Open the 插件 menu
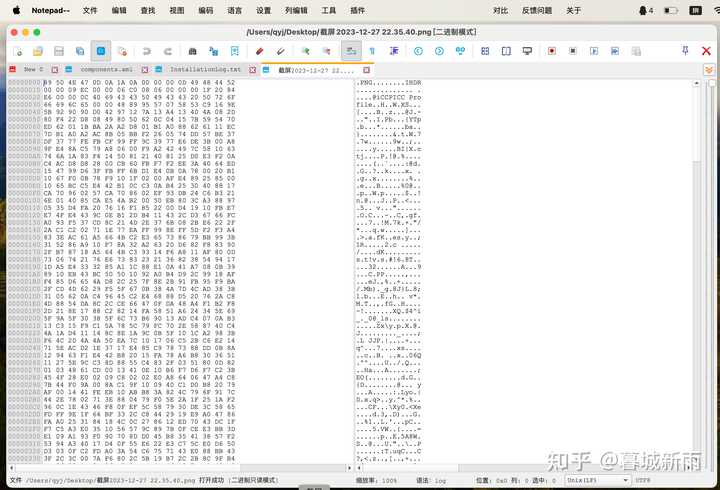This screenshot has height=490, width=720. click(x=358, y=10)
